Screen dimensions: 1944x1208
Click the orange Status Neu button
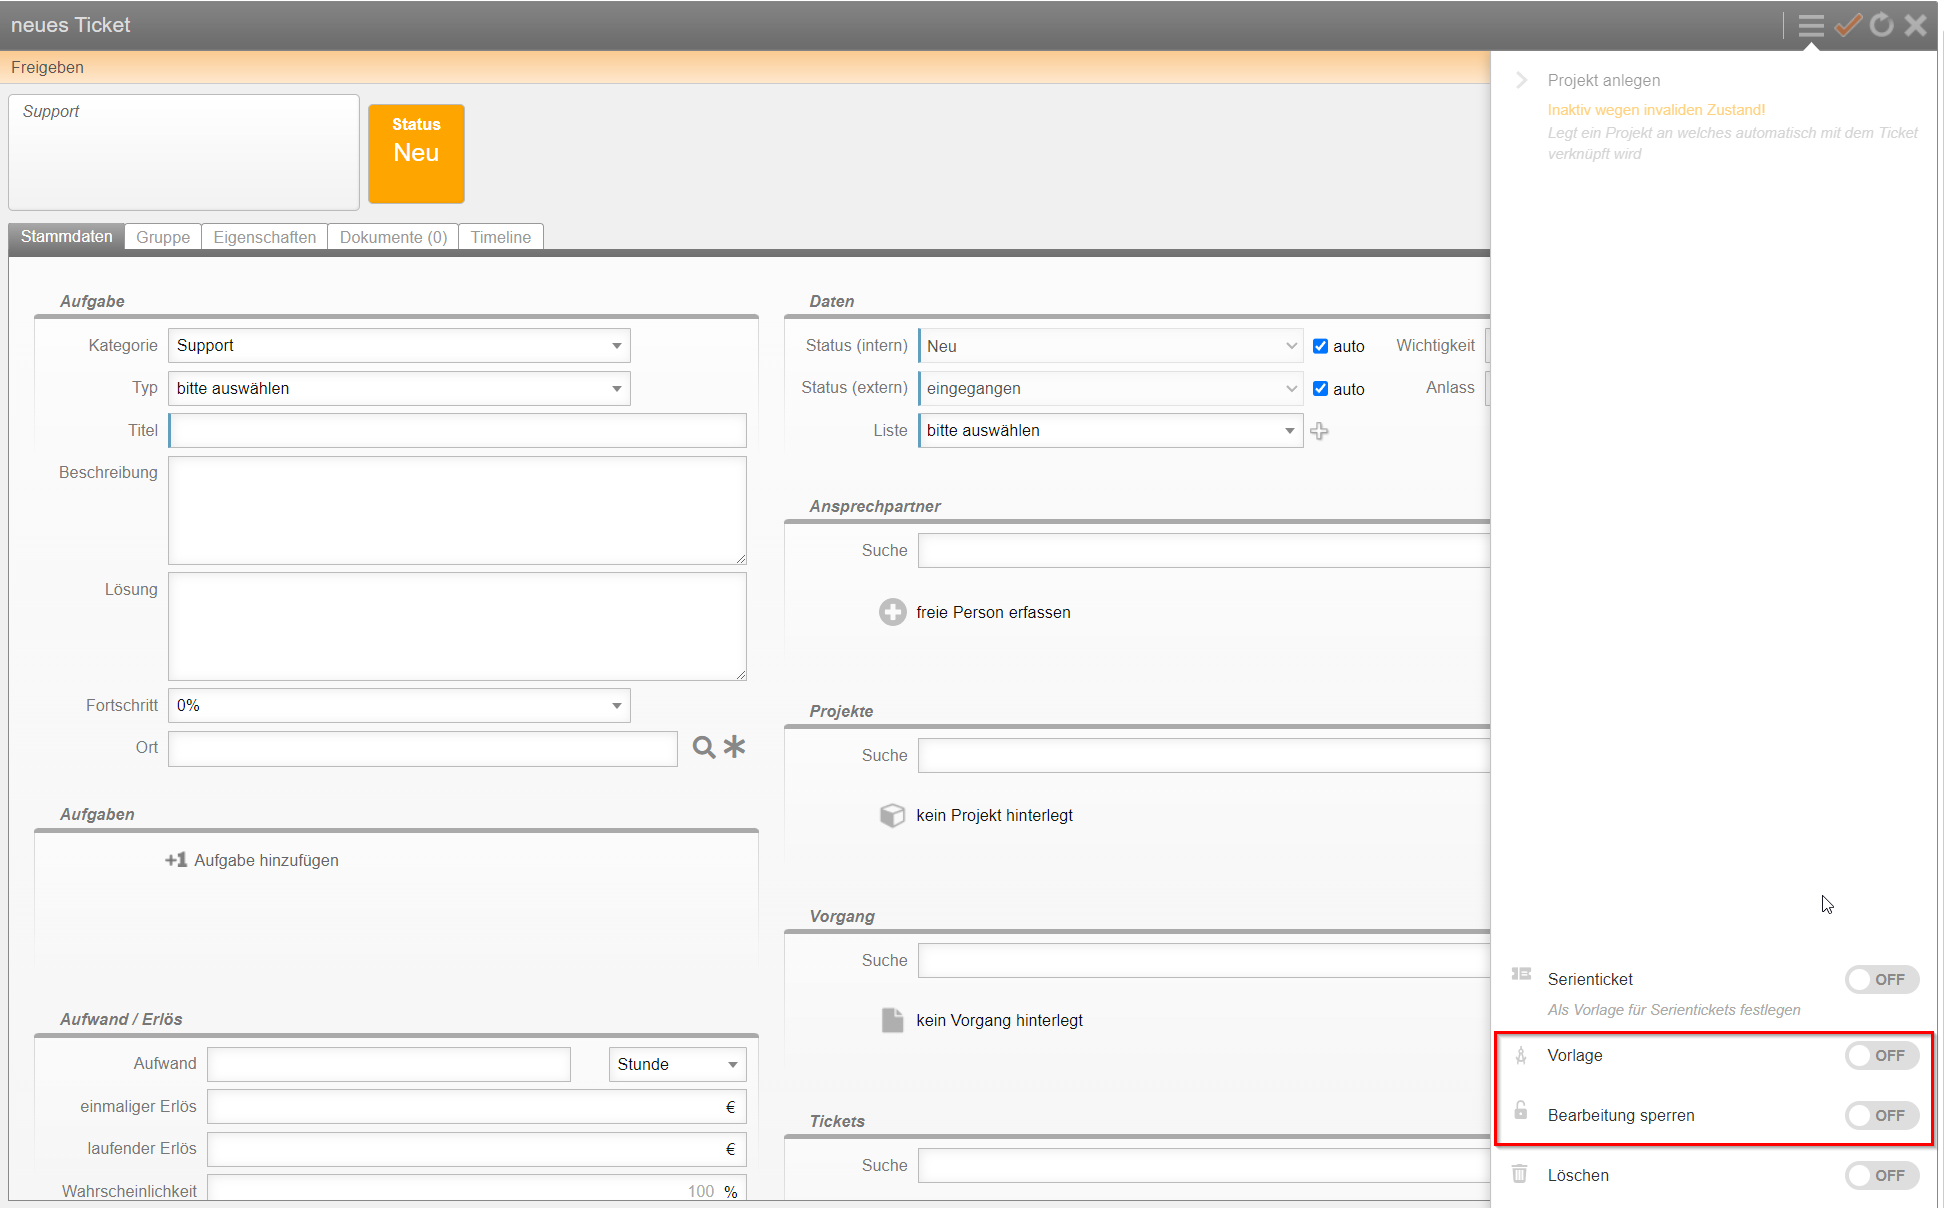(416, 153)
